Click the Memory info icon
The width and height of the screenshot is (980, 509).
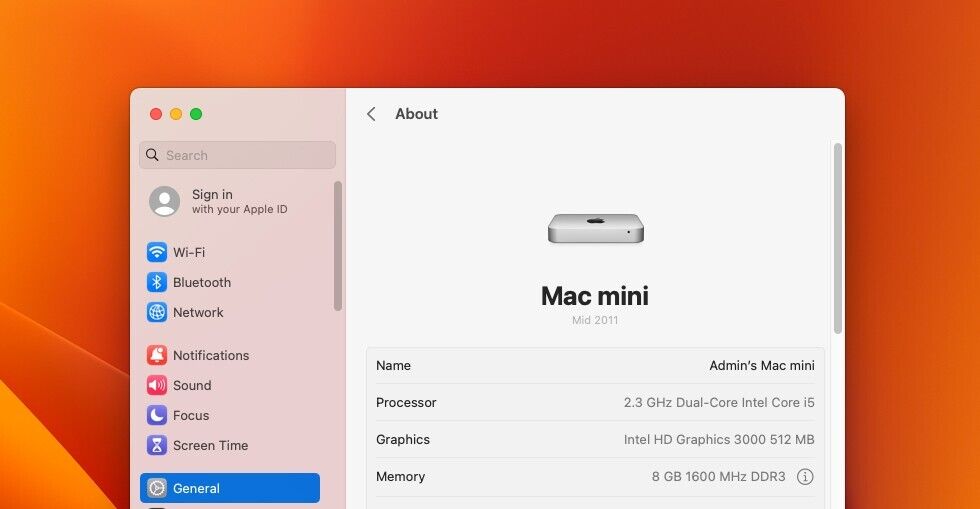tap(805, 477)
